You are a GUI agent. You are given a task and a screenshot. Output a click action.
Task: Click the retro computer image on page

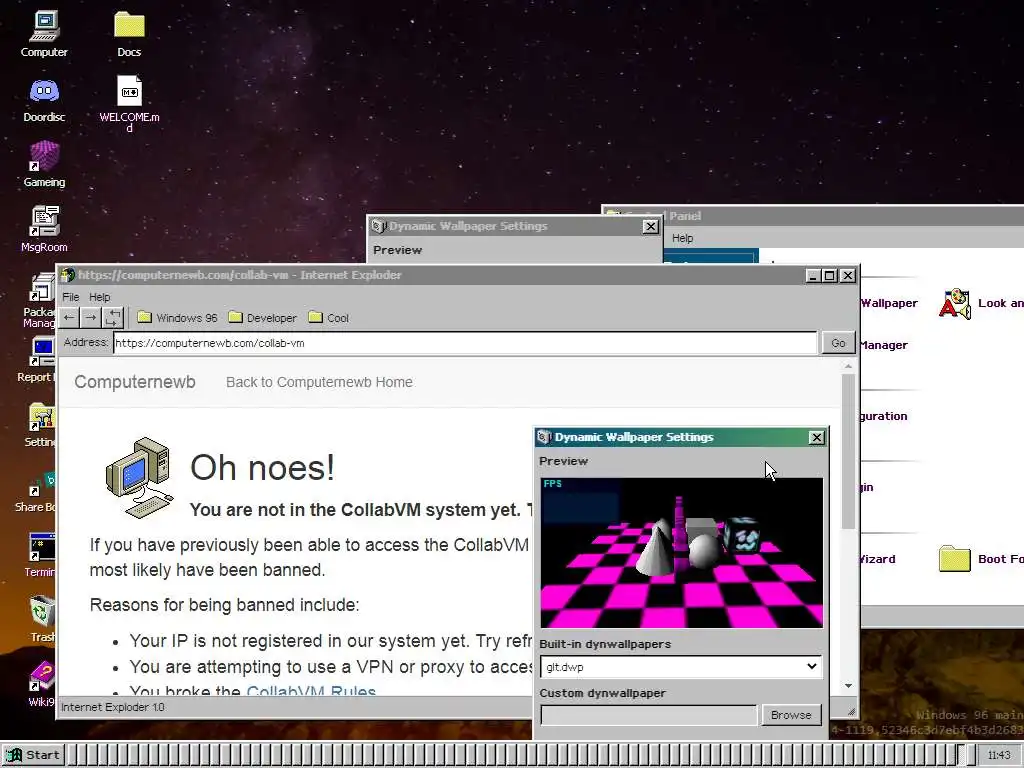click(x=138, y=477)
